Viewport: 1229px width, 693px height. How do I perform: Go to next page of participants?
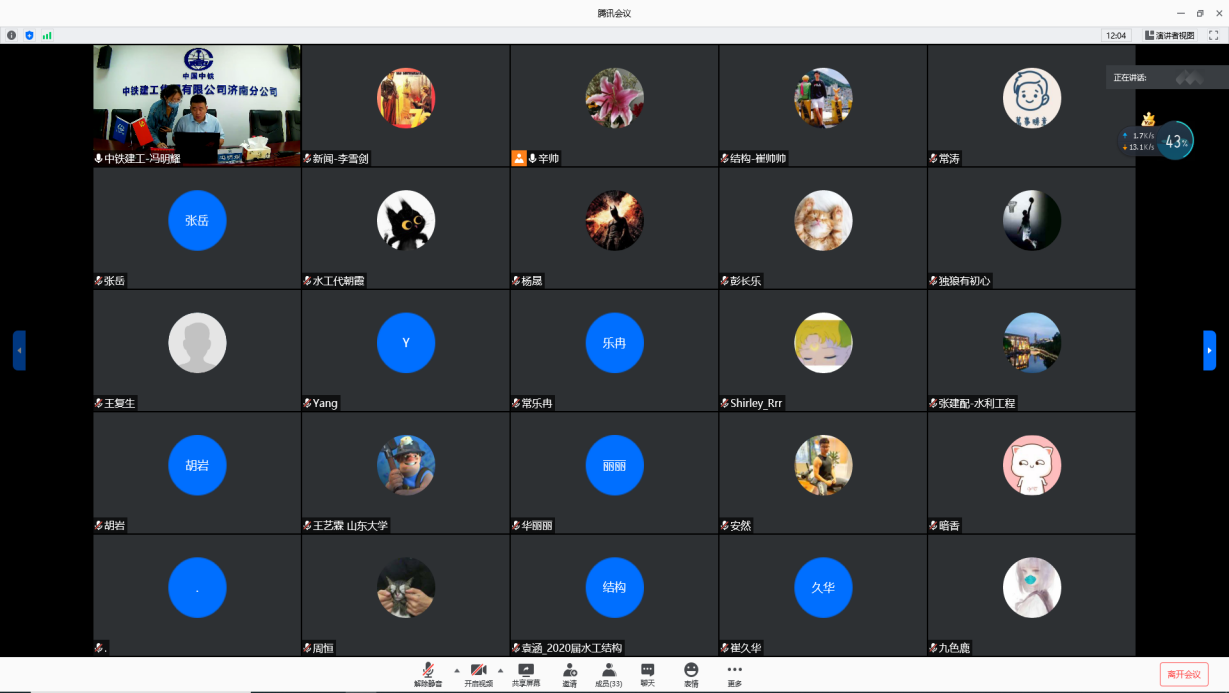pyautogui.click(x=1209, y=350)
